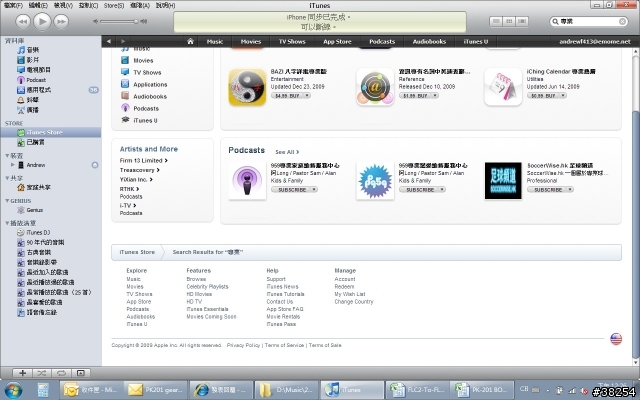The width and height of the screenshot is (640, 400).
Task: Create a new playlist with plus button
Action: (22, 373)
